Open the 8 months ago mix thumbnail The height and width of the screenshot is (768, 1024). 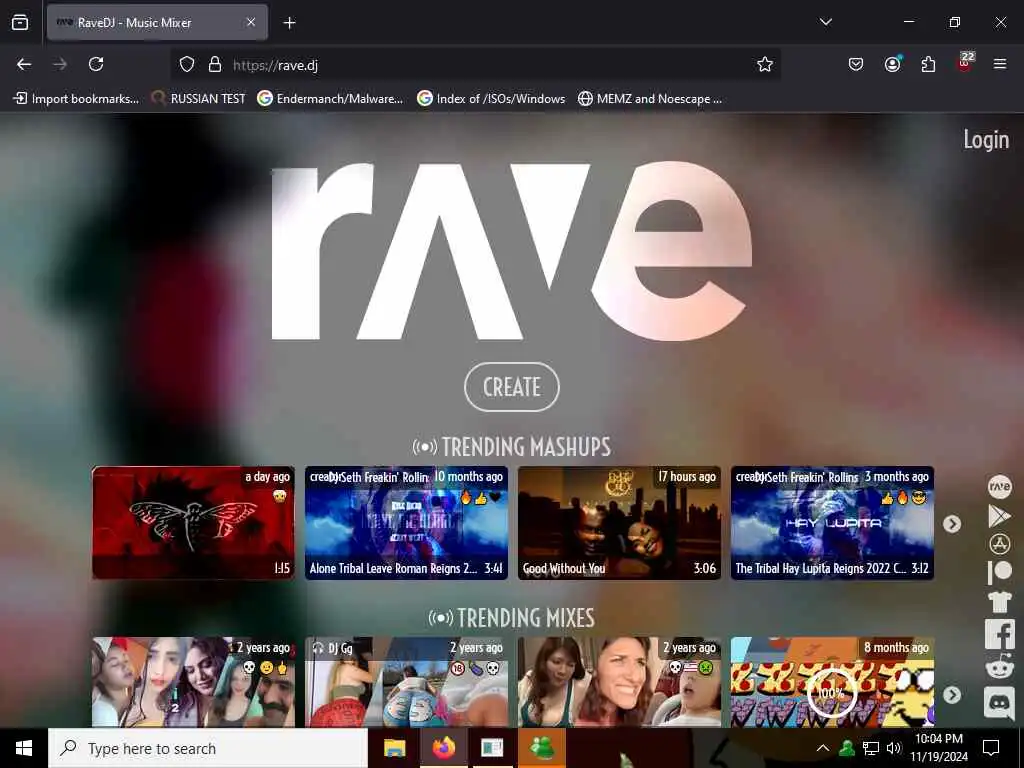click(x=832, y=682)
